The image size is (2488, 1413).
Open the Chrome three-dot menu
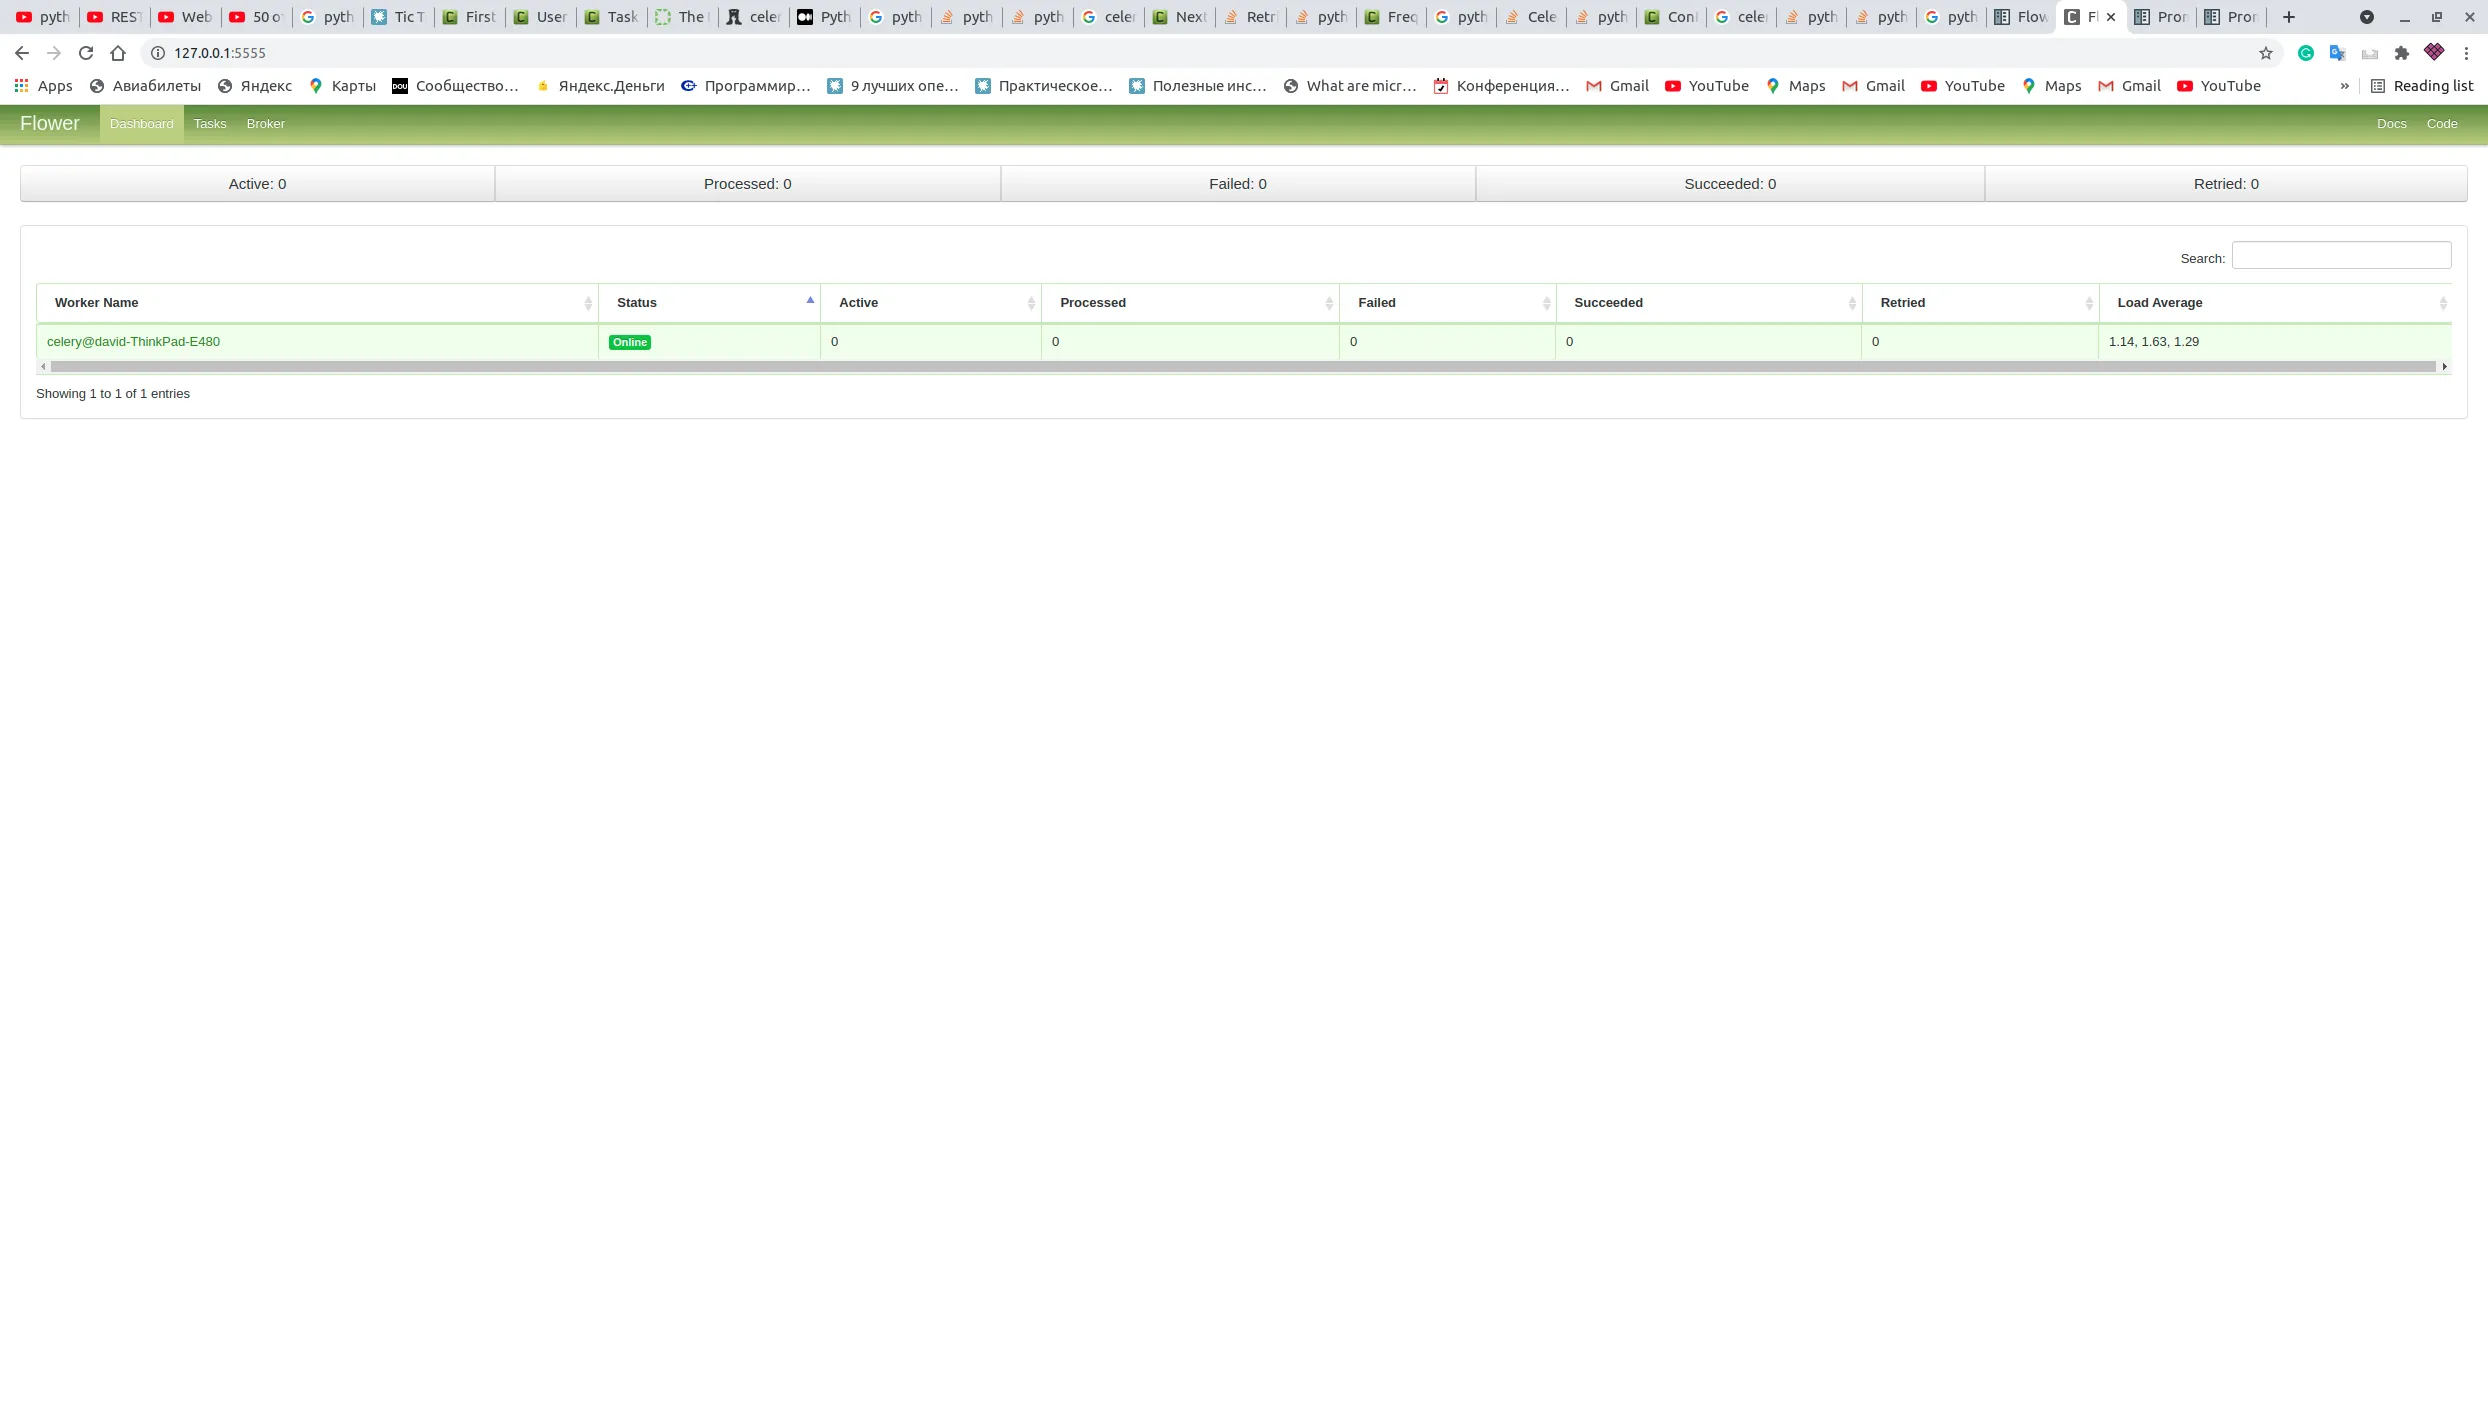coord(2466,53)
